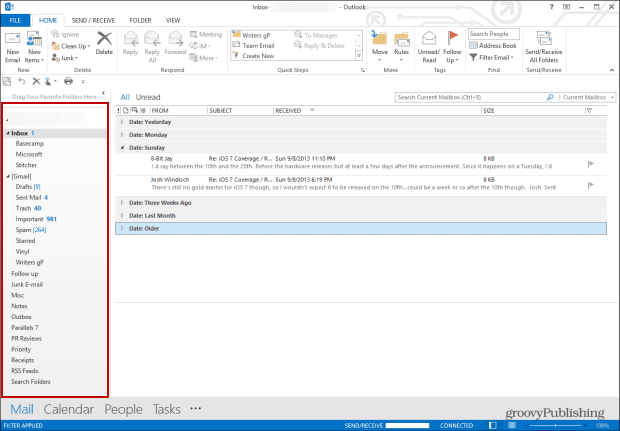
Task: Click Print in quick access toolbar
Action: click(x=68, y=81)
